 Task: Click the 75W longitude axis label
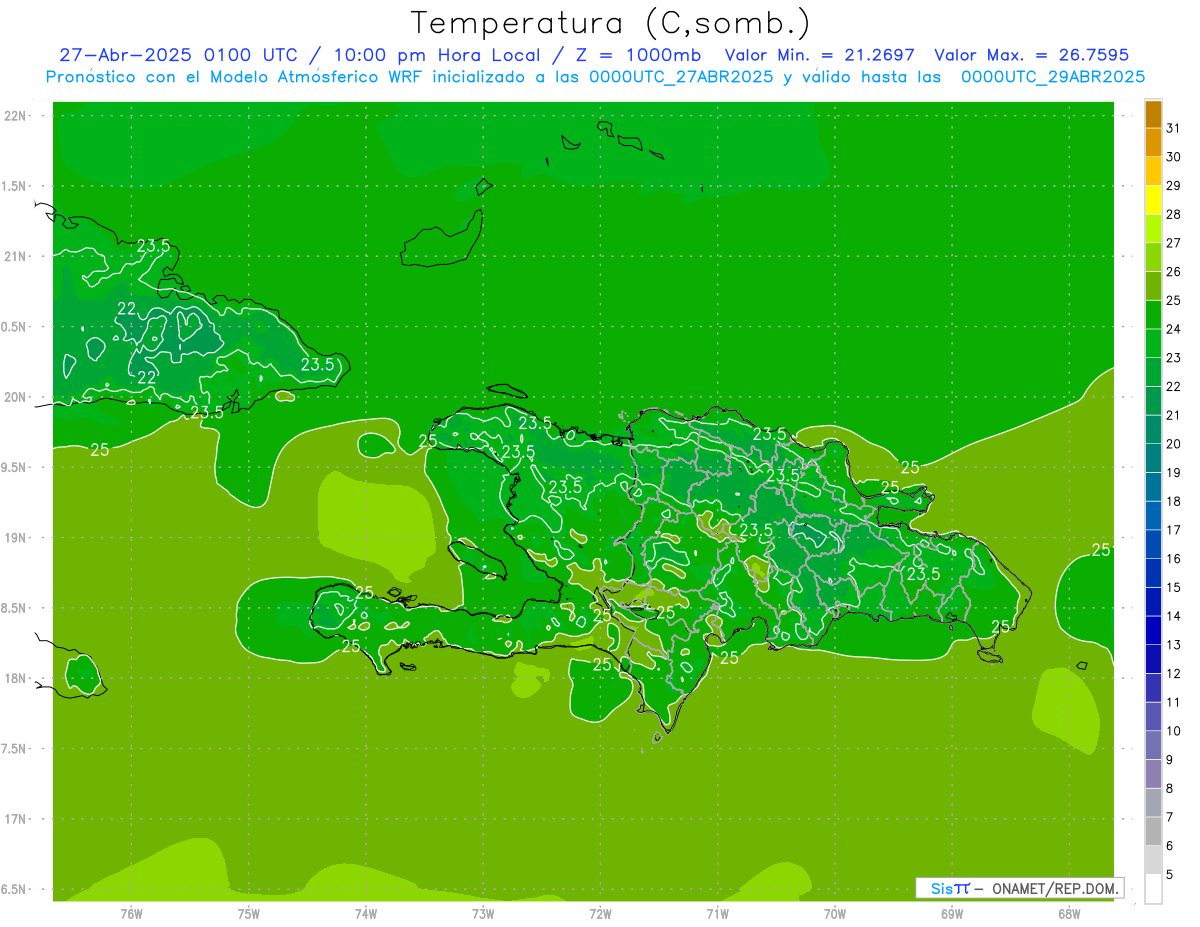(249, 914)
